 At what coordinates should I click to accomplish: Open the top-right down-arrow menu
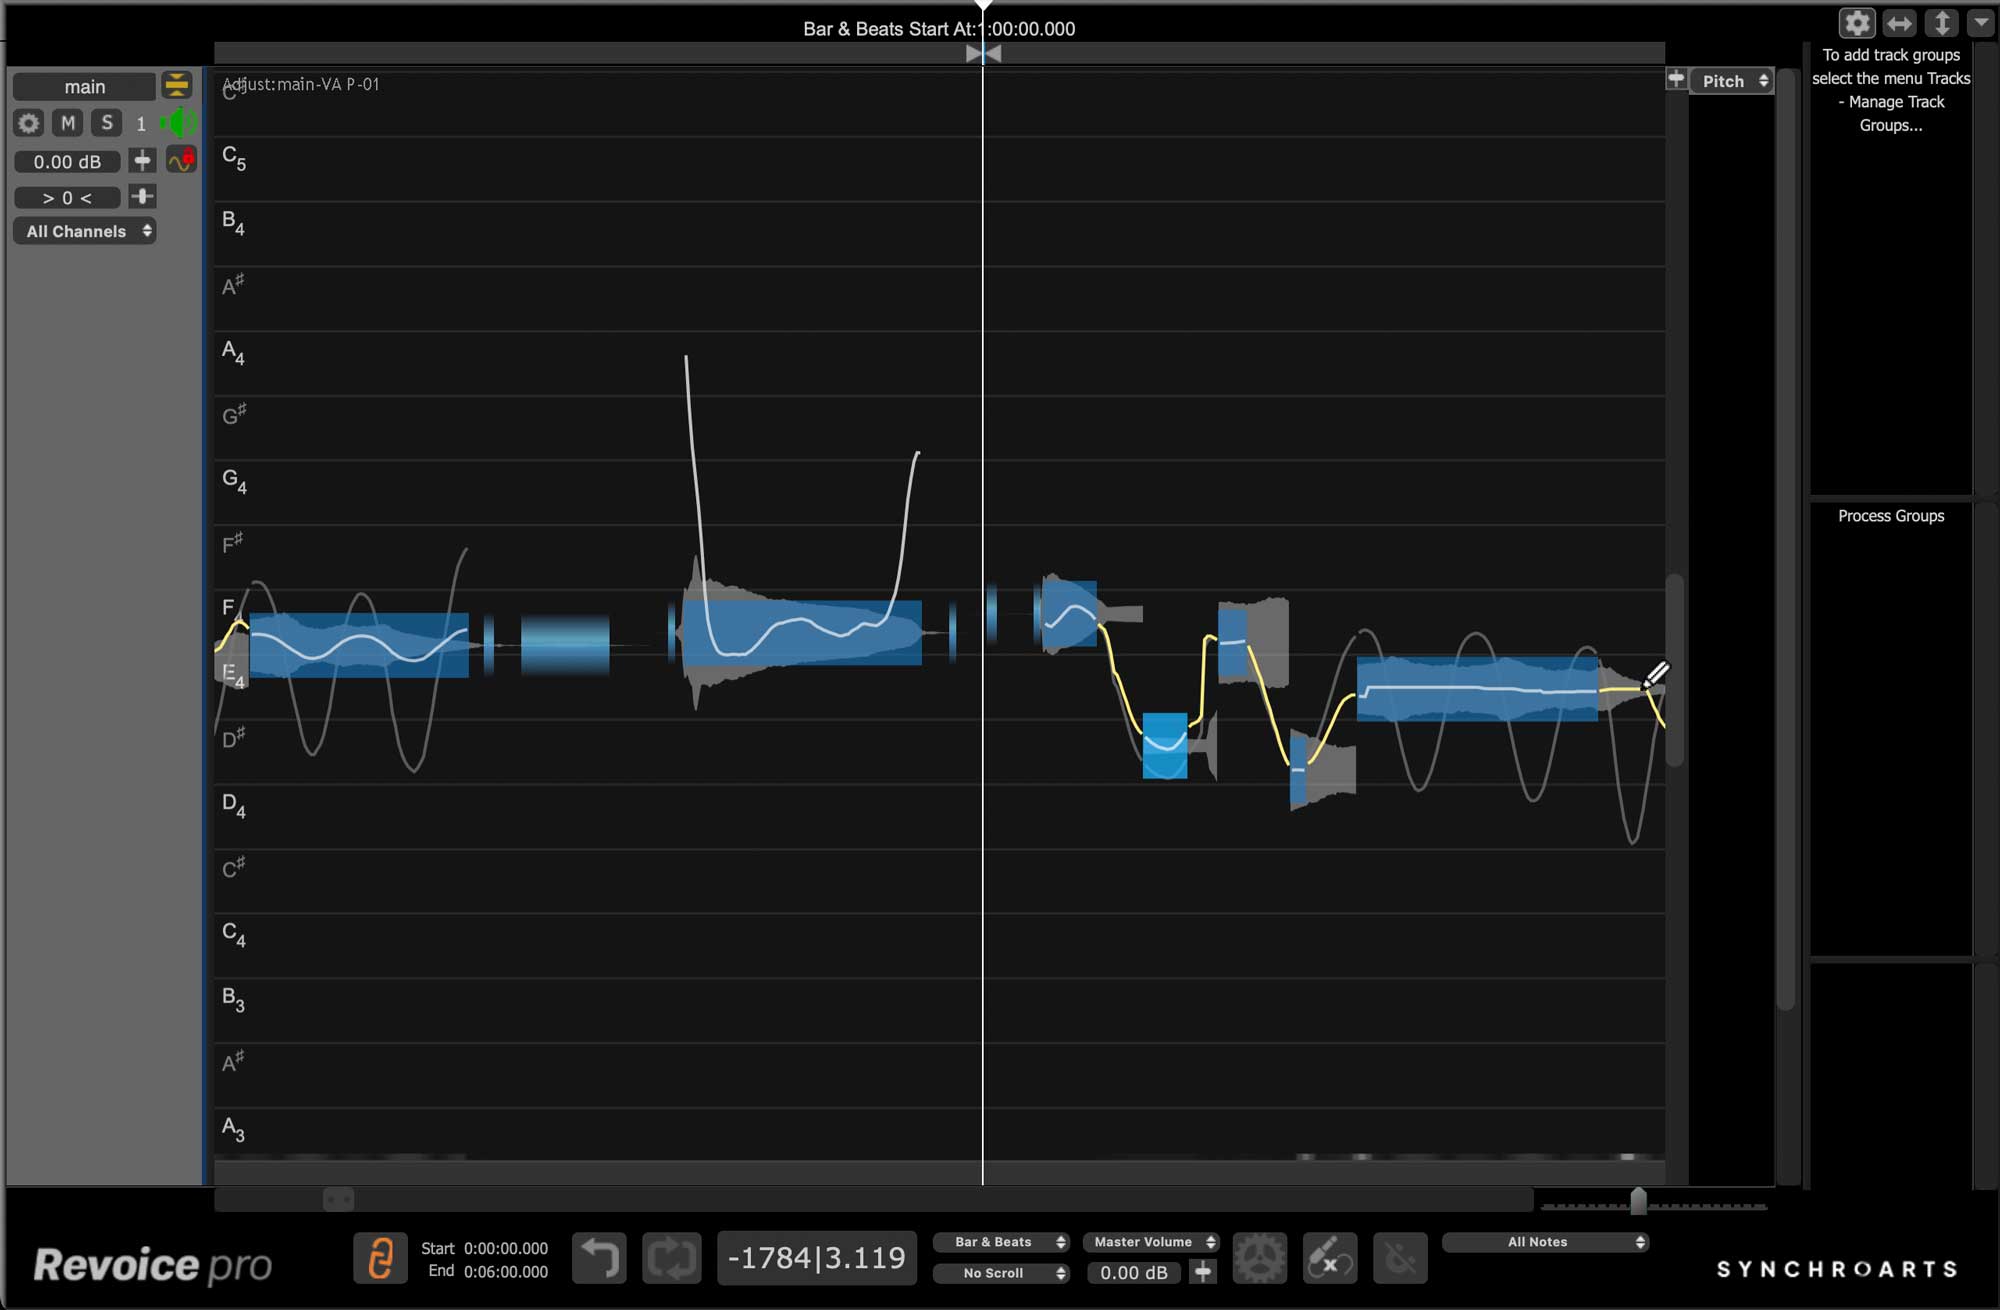[1981, 23]
